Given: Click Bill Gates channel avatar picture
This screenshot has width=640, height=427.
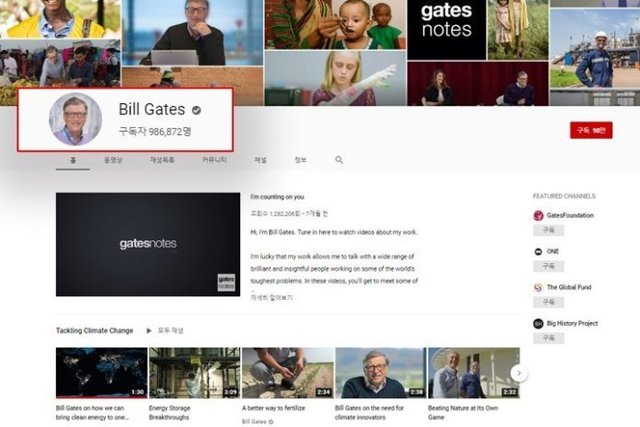Looking at the screenshot, I should point(75,121).
